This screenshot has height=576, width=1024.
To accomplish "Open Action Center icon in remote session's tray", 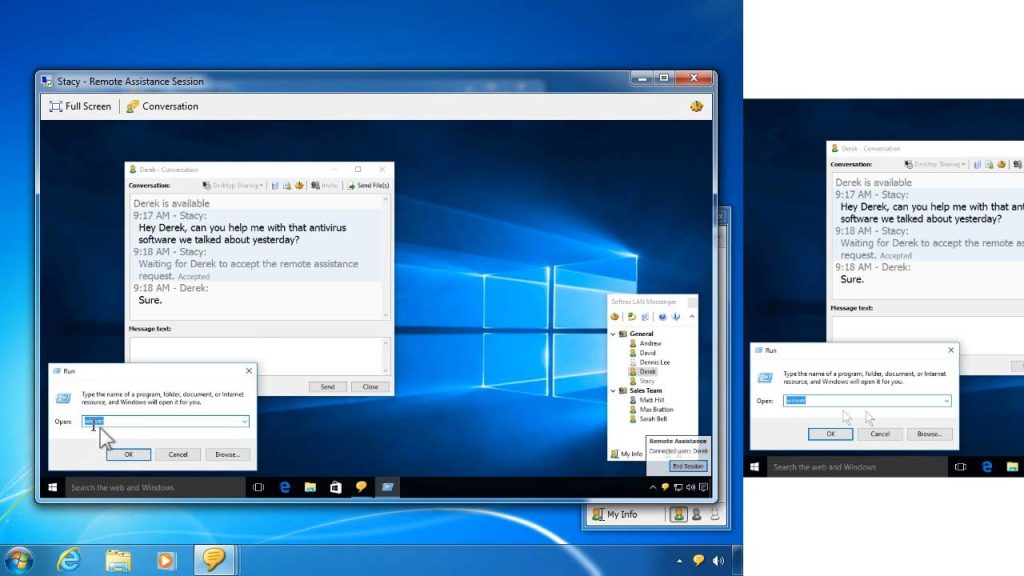I will click(x=703, y=487).
